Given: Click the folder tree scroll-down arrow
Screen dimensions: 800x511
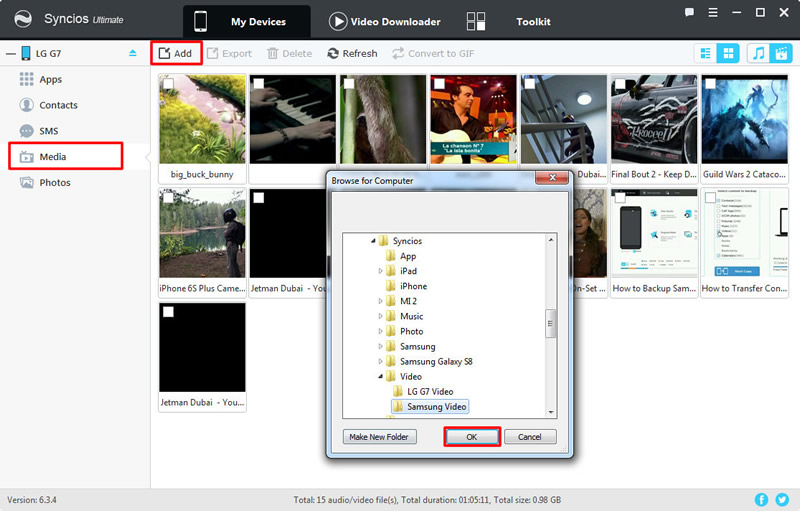Looking at the screenshot, I should point(551,412).
